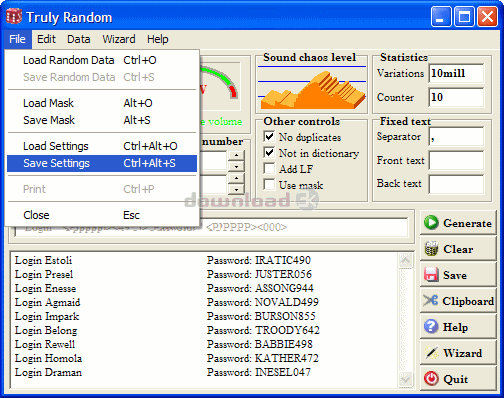Click the Variations field showing 10mill

[456, 73]
